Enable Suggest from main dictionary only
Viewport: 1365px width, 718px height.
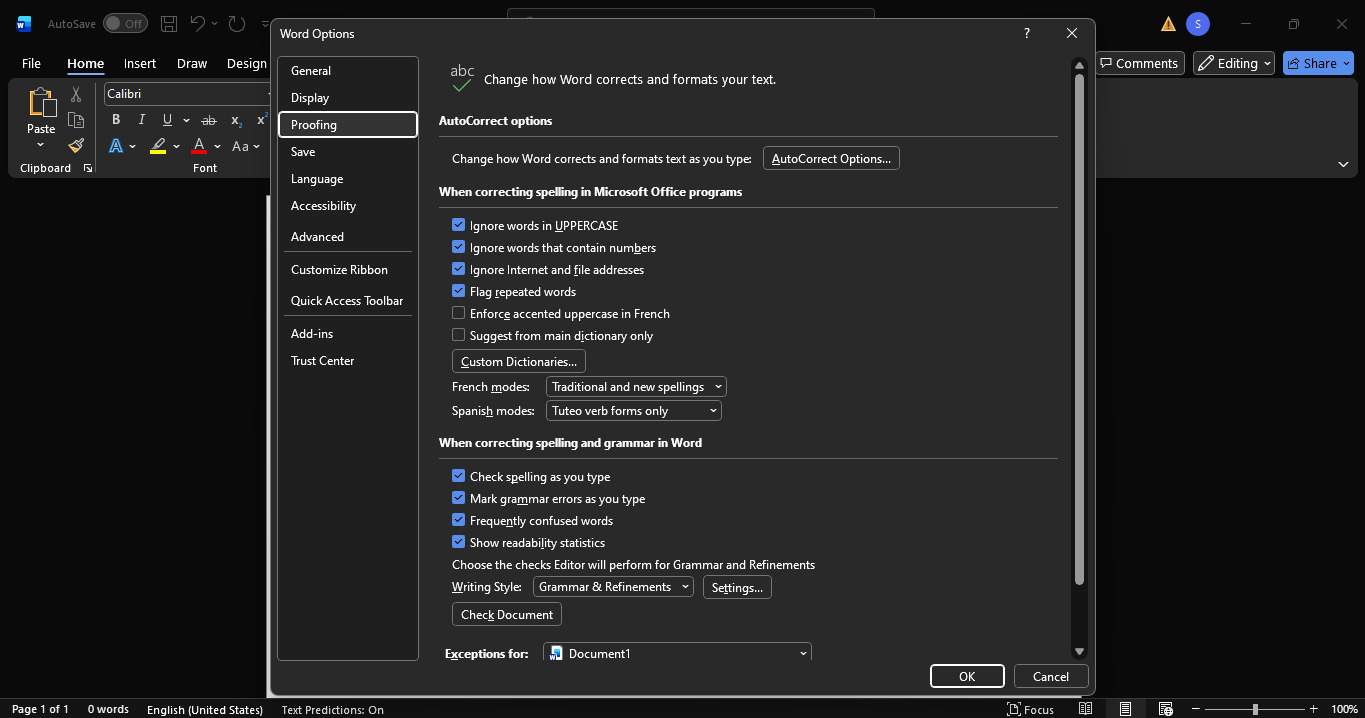(x=459, y=336)
